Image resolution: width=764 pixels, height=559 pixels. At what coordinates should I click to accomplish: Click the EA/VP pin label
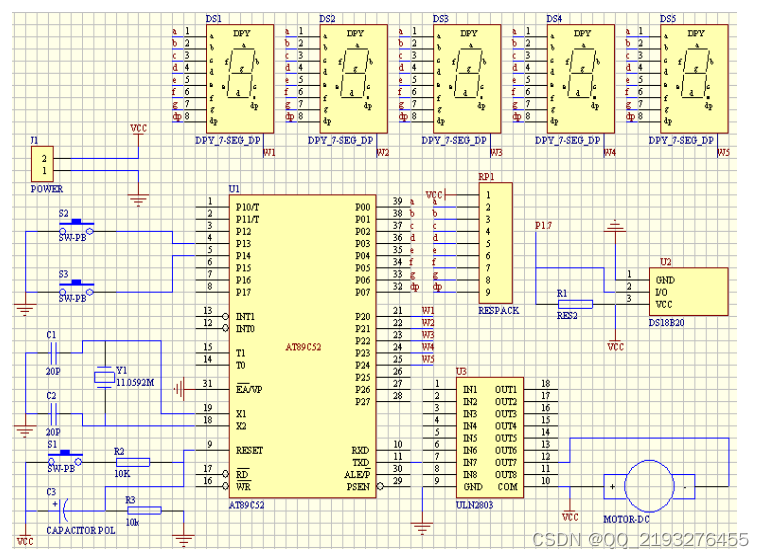[x=249, y=389]
